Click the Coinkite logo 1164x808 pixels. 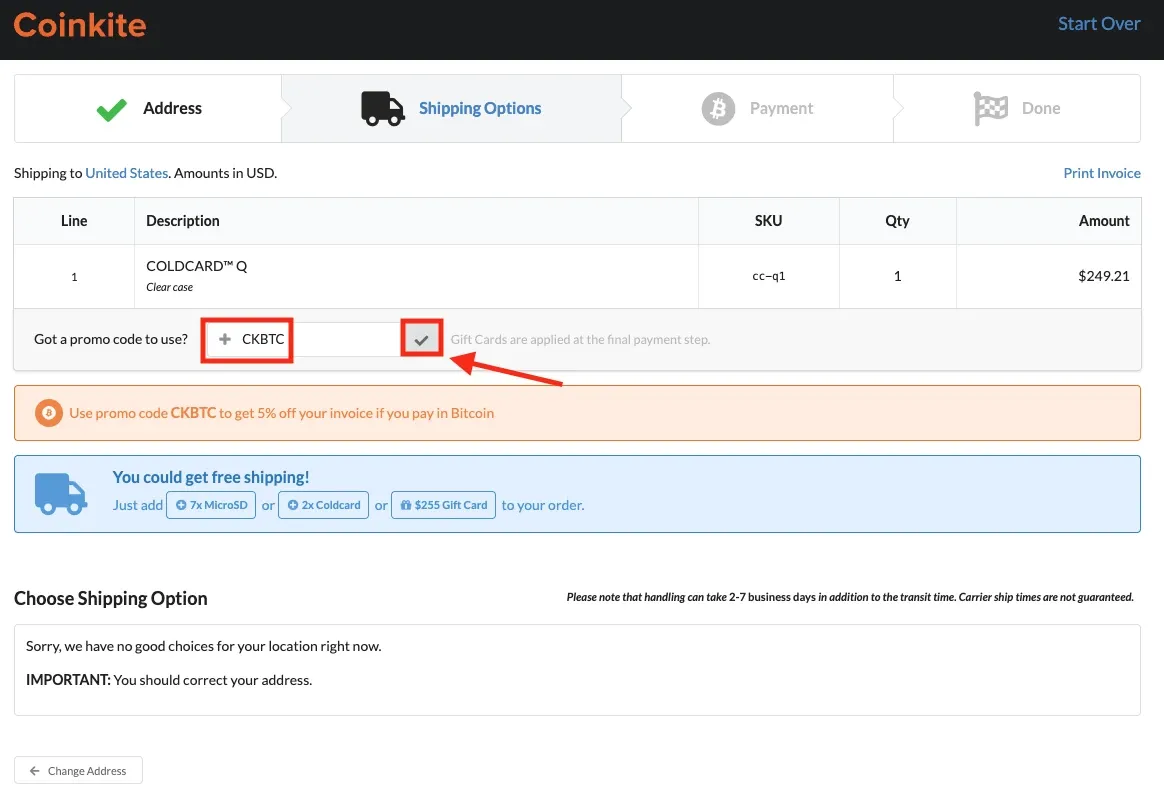79,25
